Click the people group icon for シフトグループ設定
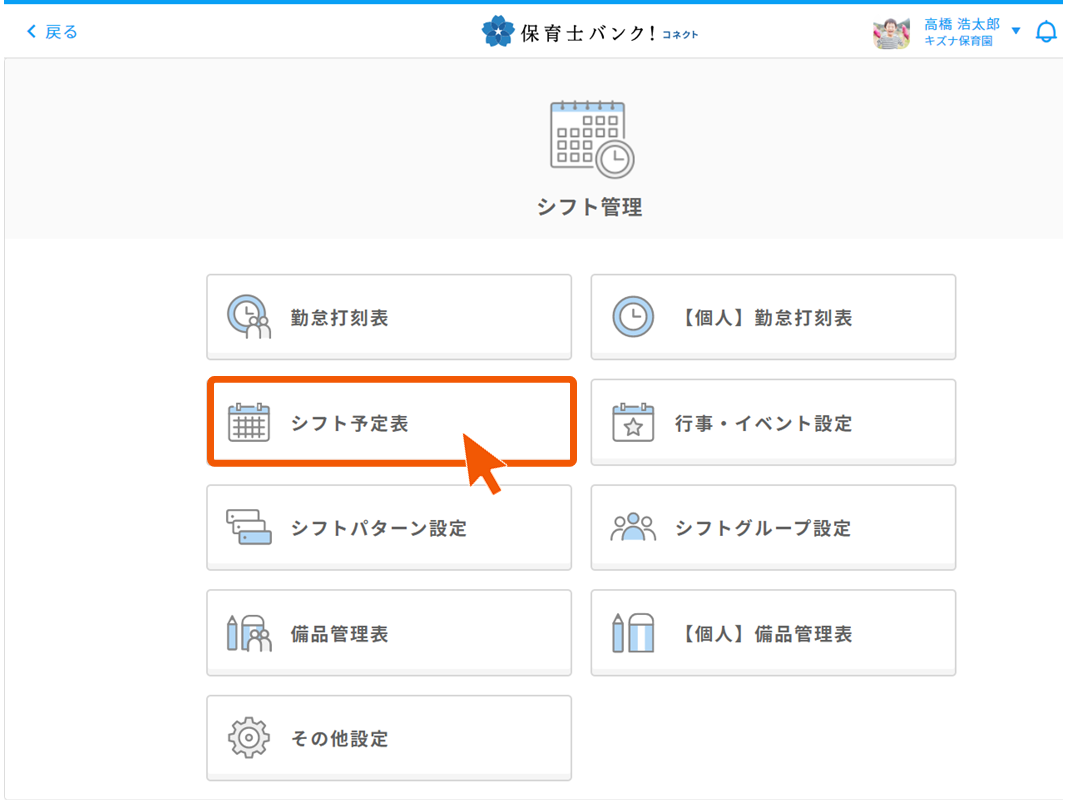 632,528
